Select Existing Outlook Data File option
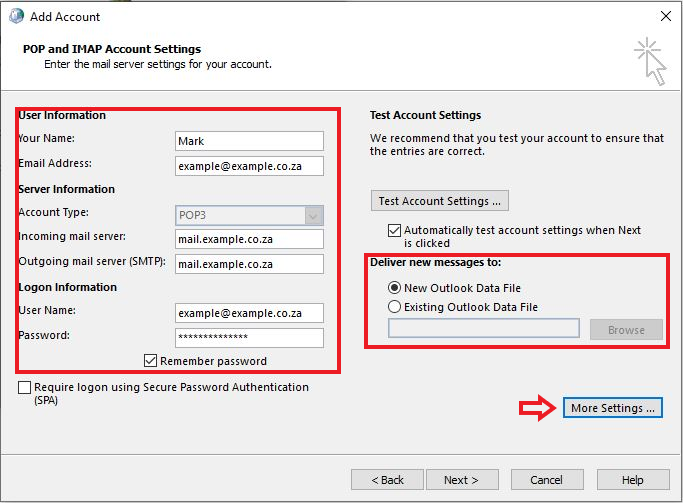 click(394, 307)
